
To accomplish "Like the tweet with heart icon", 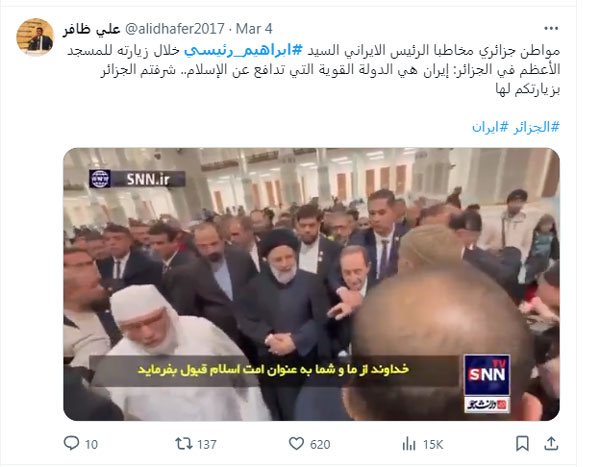I will (x=296, y=444).
